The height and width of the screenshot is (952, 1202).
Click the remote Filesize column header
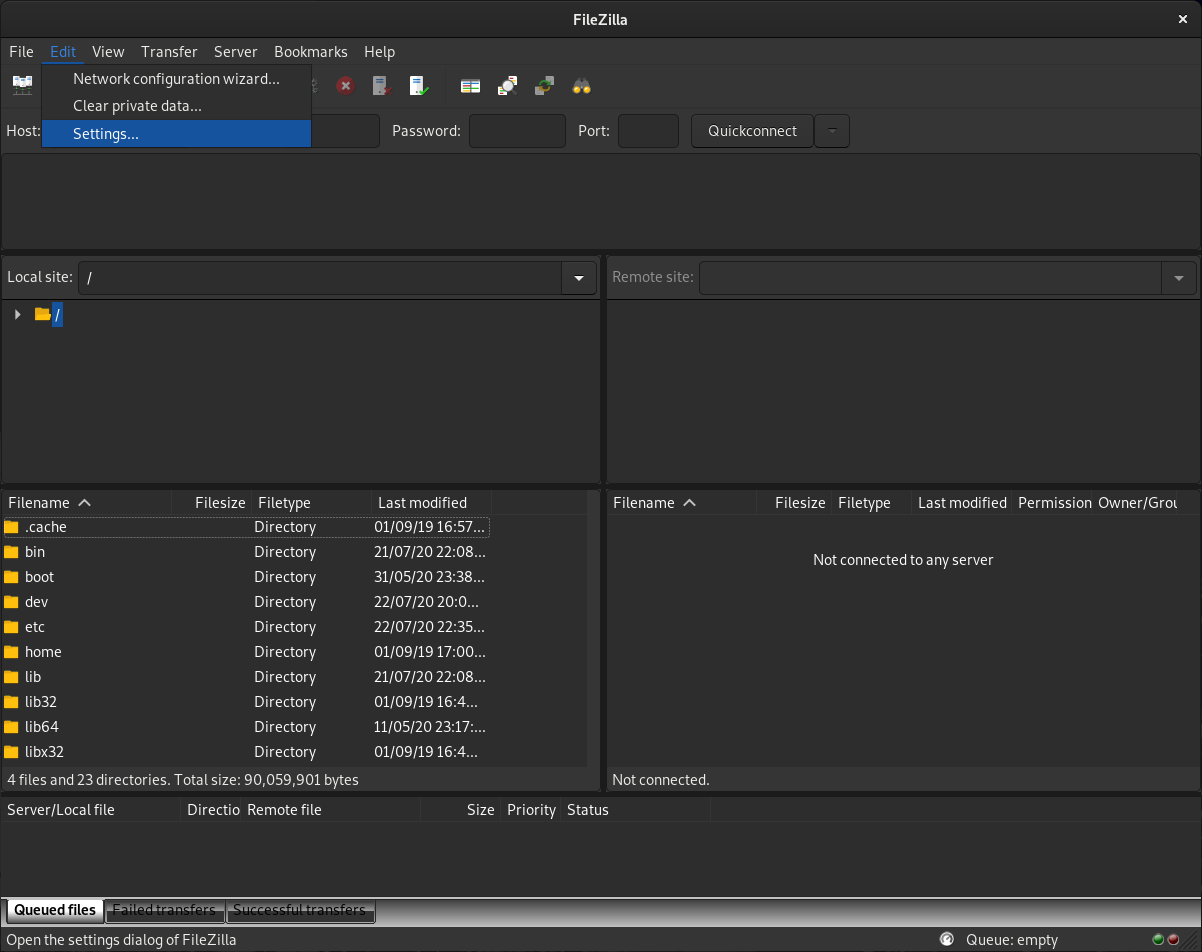[x=794, y=503]
